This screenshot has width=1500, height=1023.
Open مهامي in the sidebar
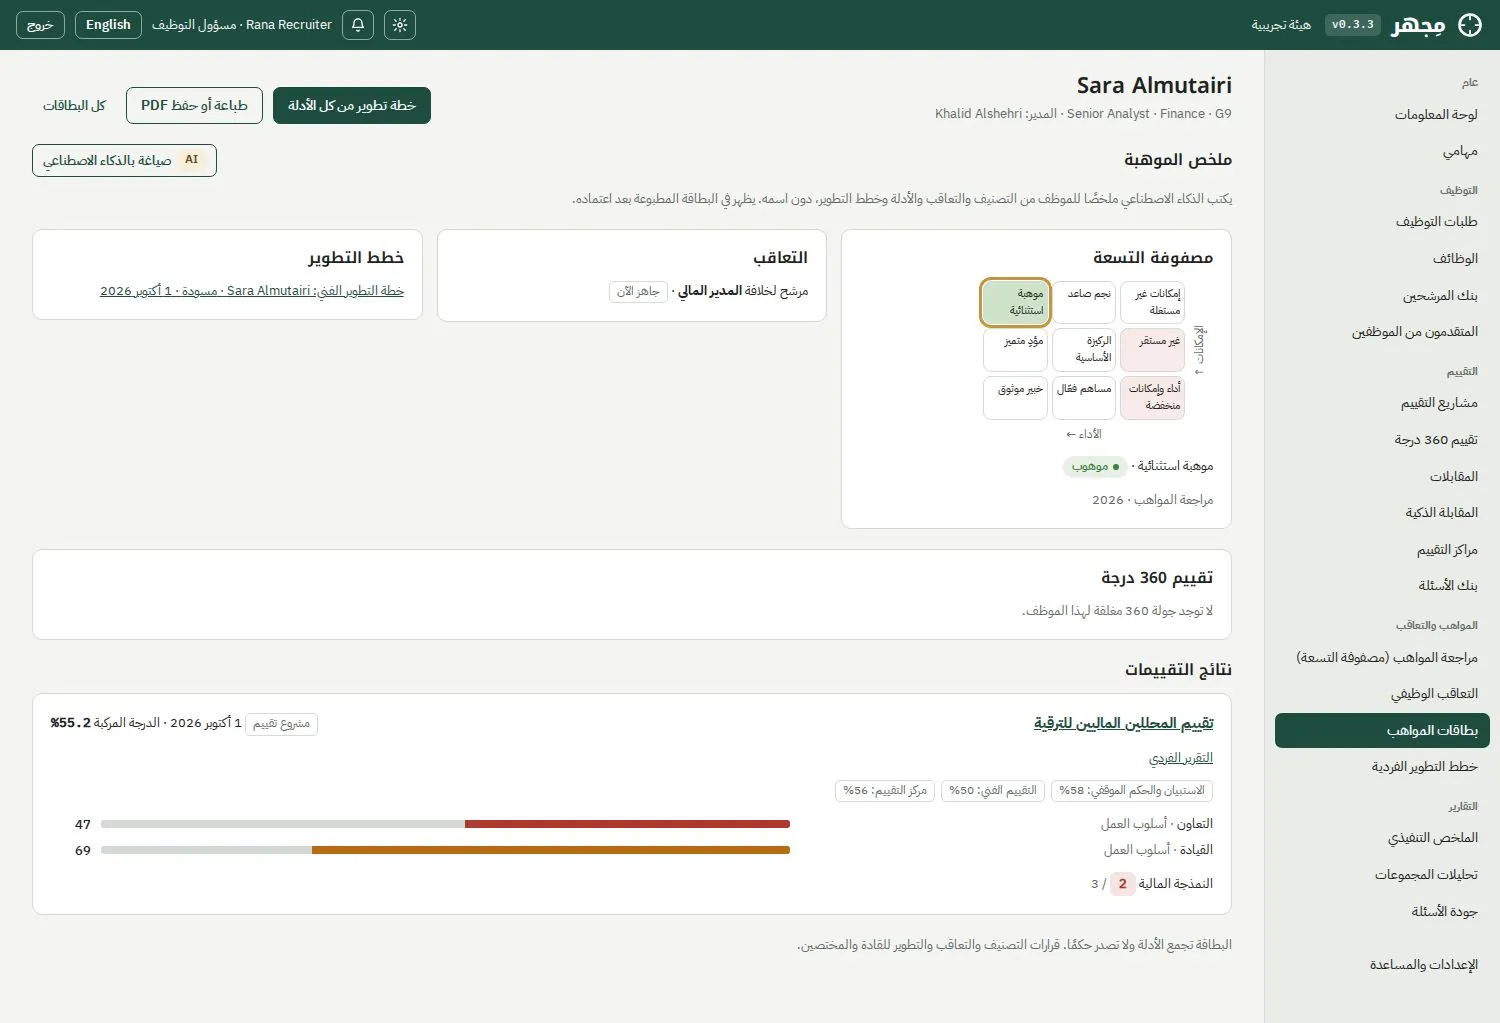pos(1382,151)
